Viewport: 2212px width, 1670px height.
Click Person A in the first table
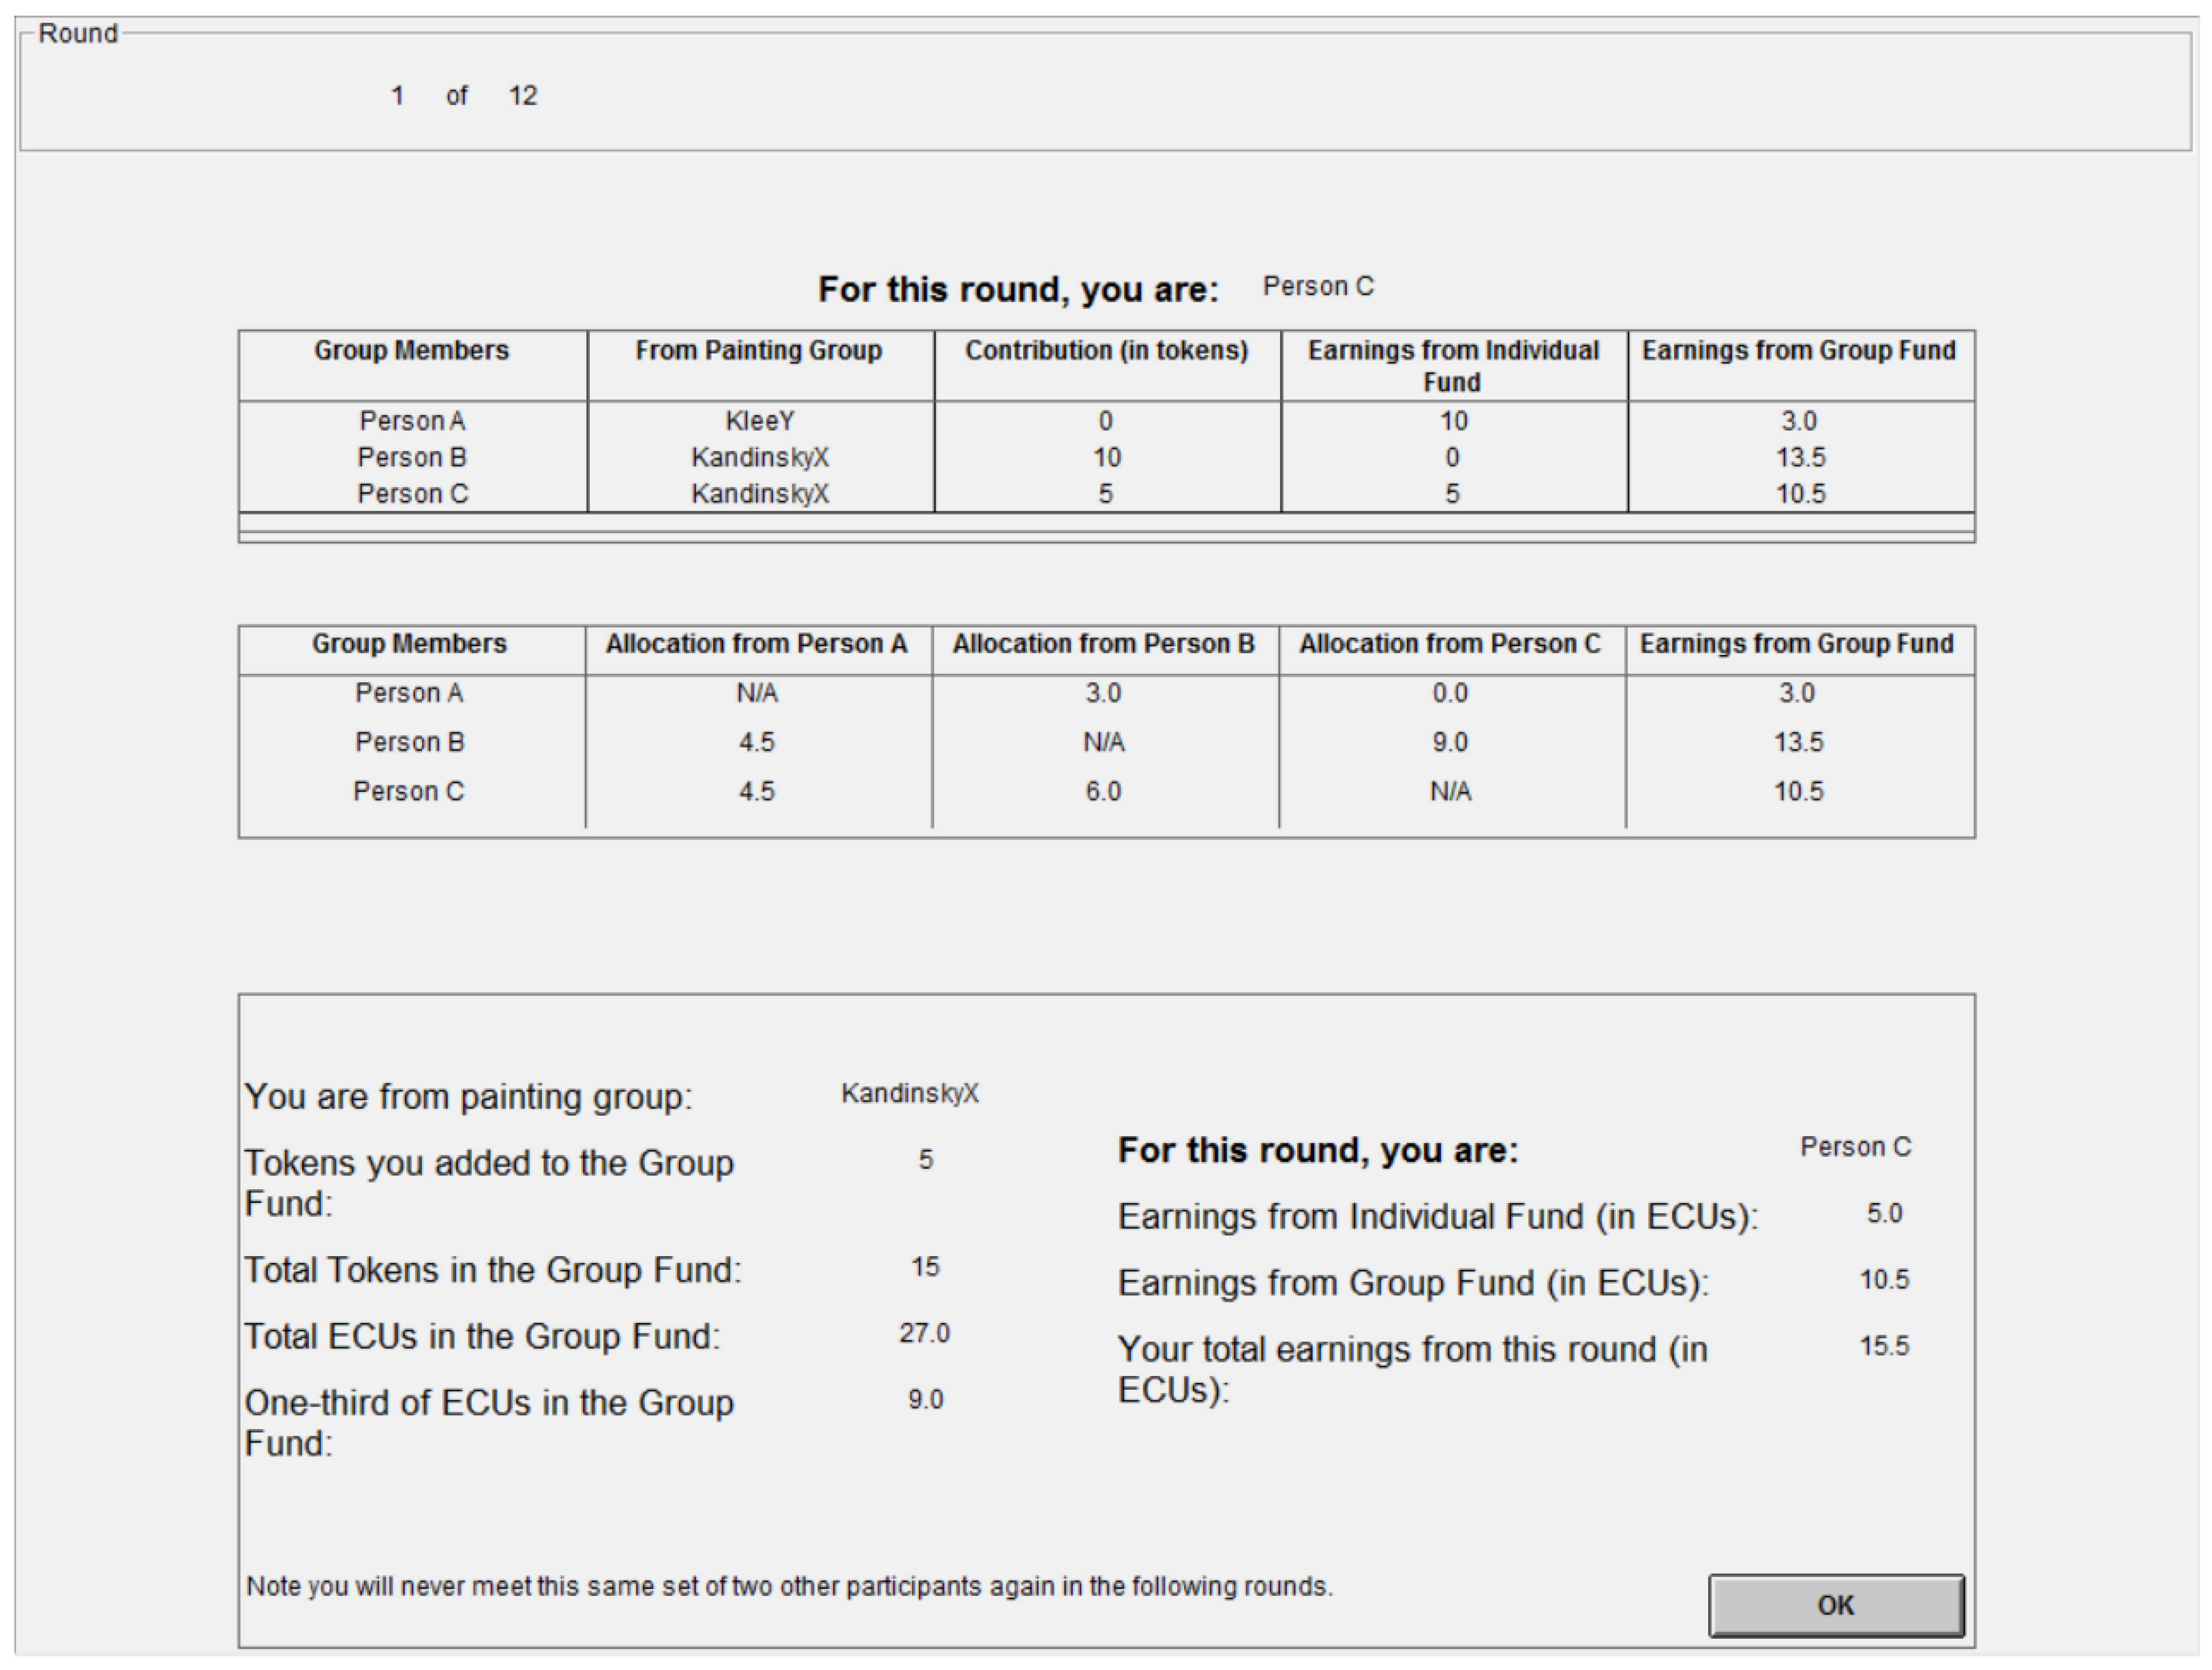coord(412,421)
